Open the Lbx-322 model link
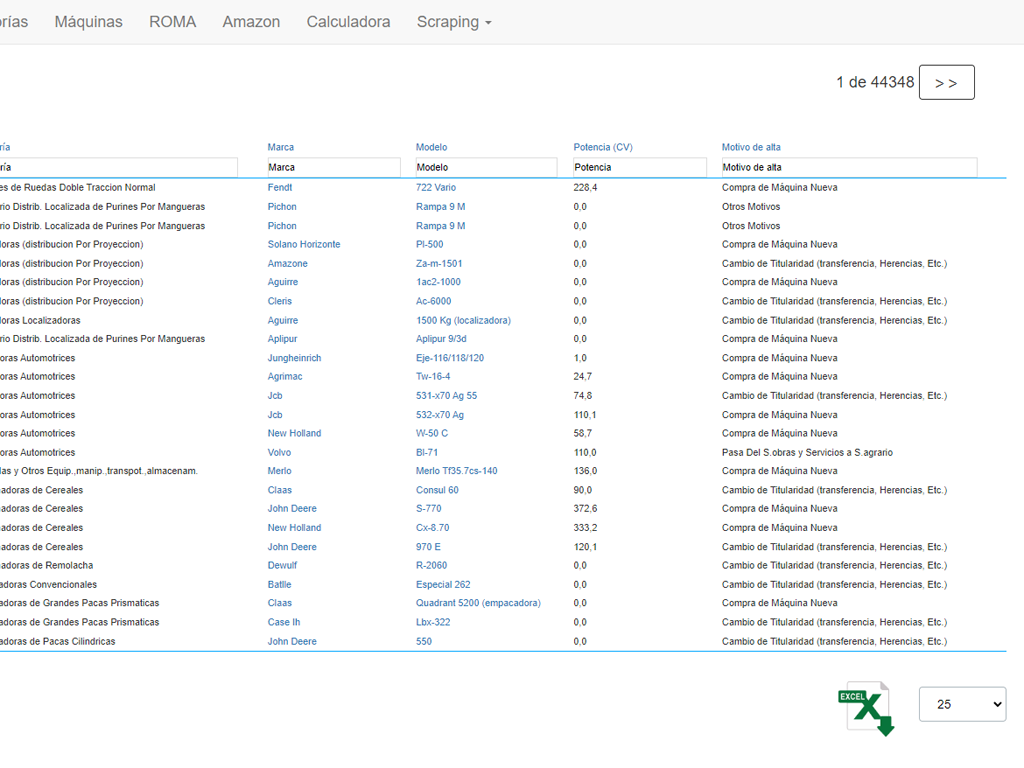This screenshot has width=1024, height=768. (433, 622)
